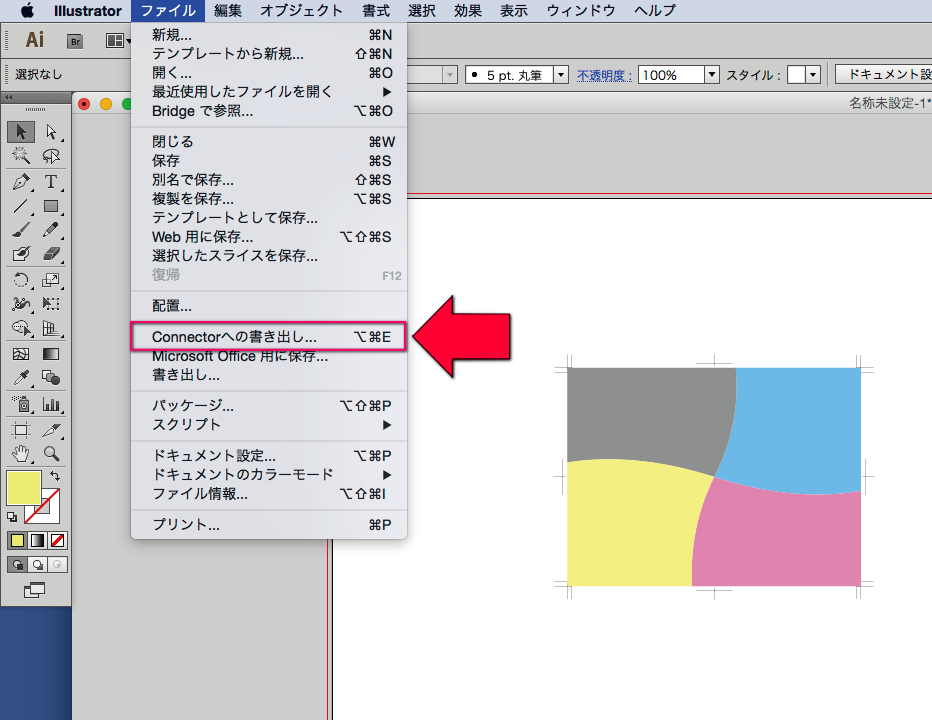Expand the recently used files submenu
932x720 pixels.
[269, 92]
